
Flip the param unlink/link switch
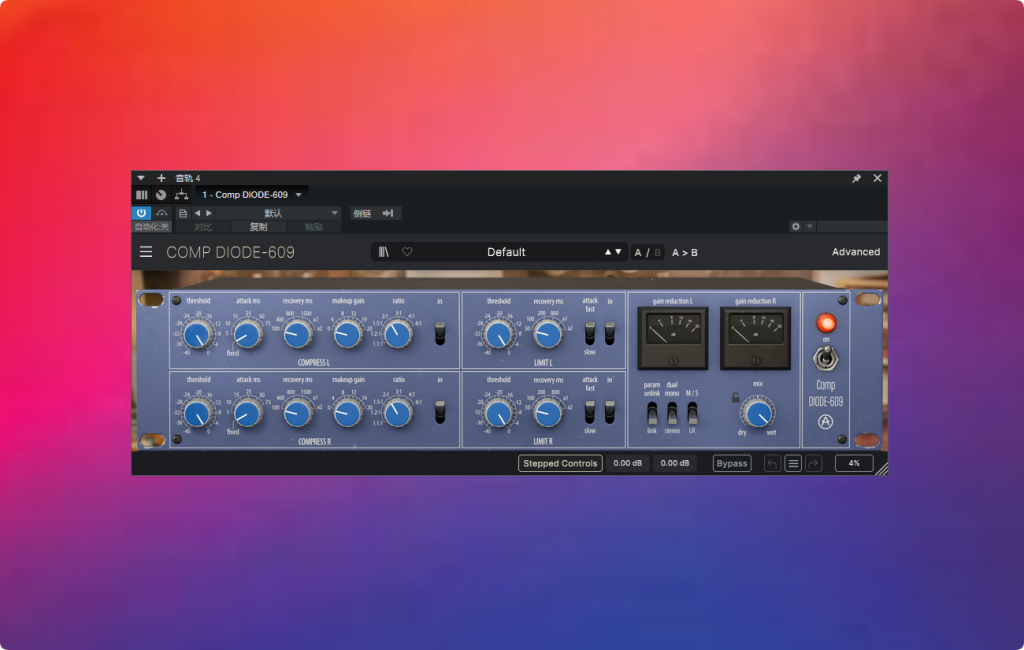pos(652,414)
